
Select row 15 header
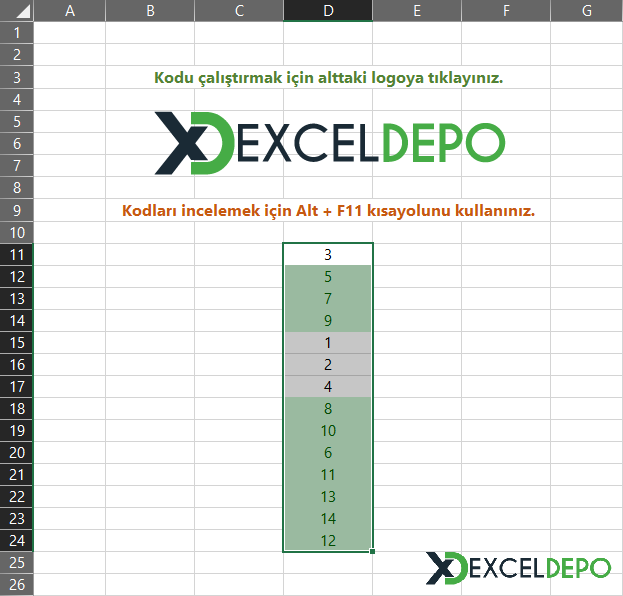(x=17, y=343)
